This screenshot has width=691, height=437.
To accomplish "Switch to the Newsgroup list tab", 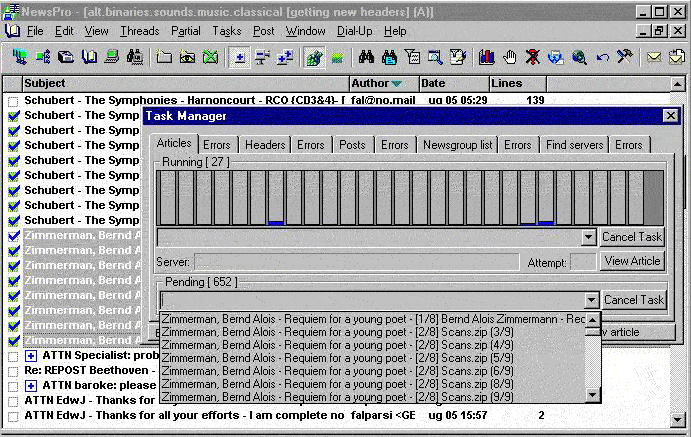I will pos(457,145).
